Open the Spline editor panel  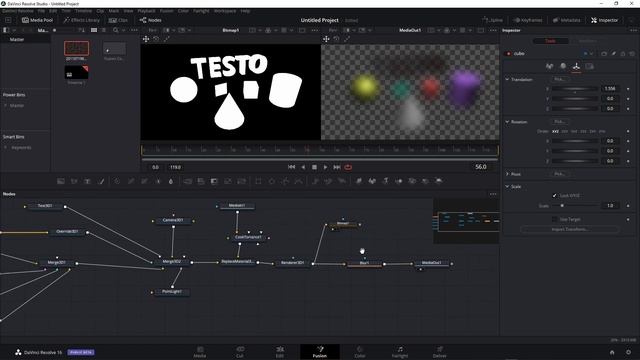493,20
